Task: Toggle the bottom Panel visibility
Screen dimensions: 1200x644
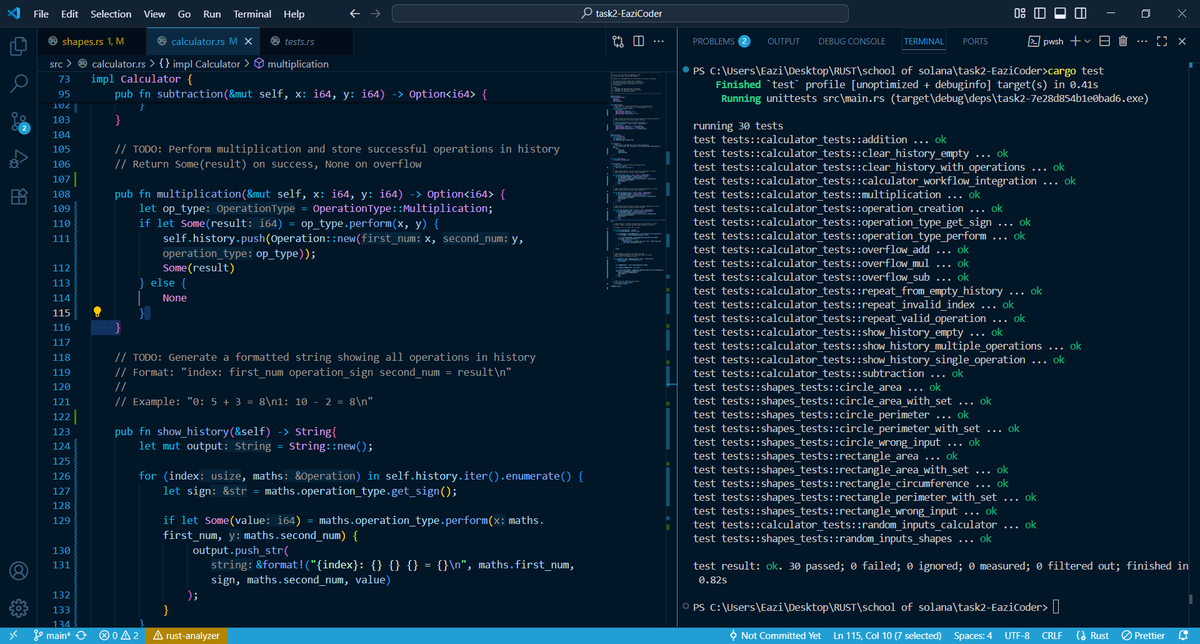Action: tap(1061, 14)
